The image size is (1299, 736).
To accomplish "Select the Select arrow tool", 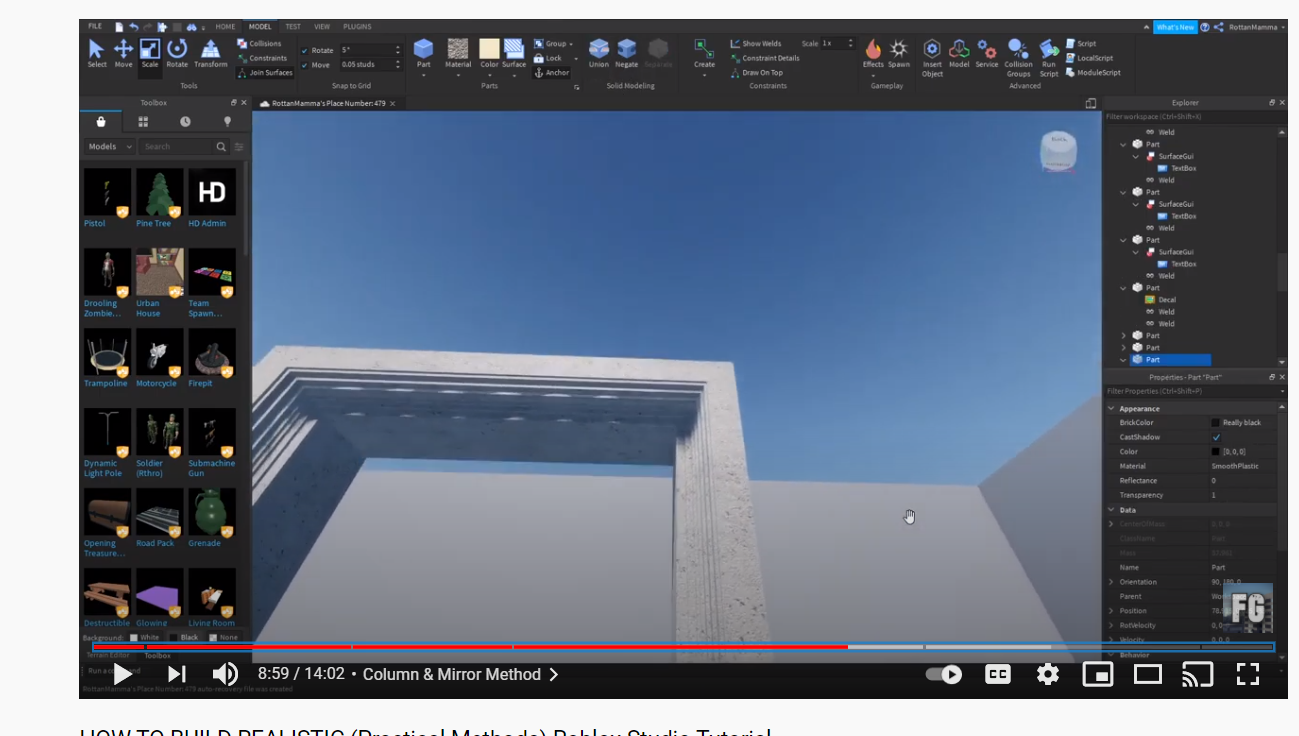I will point(96,53).
